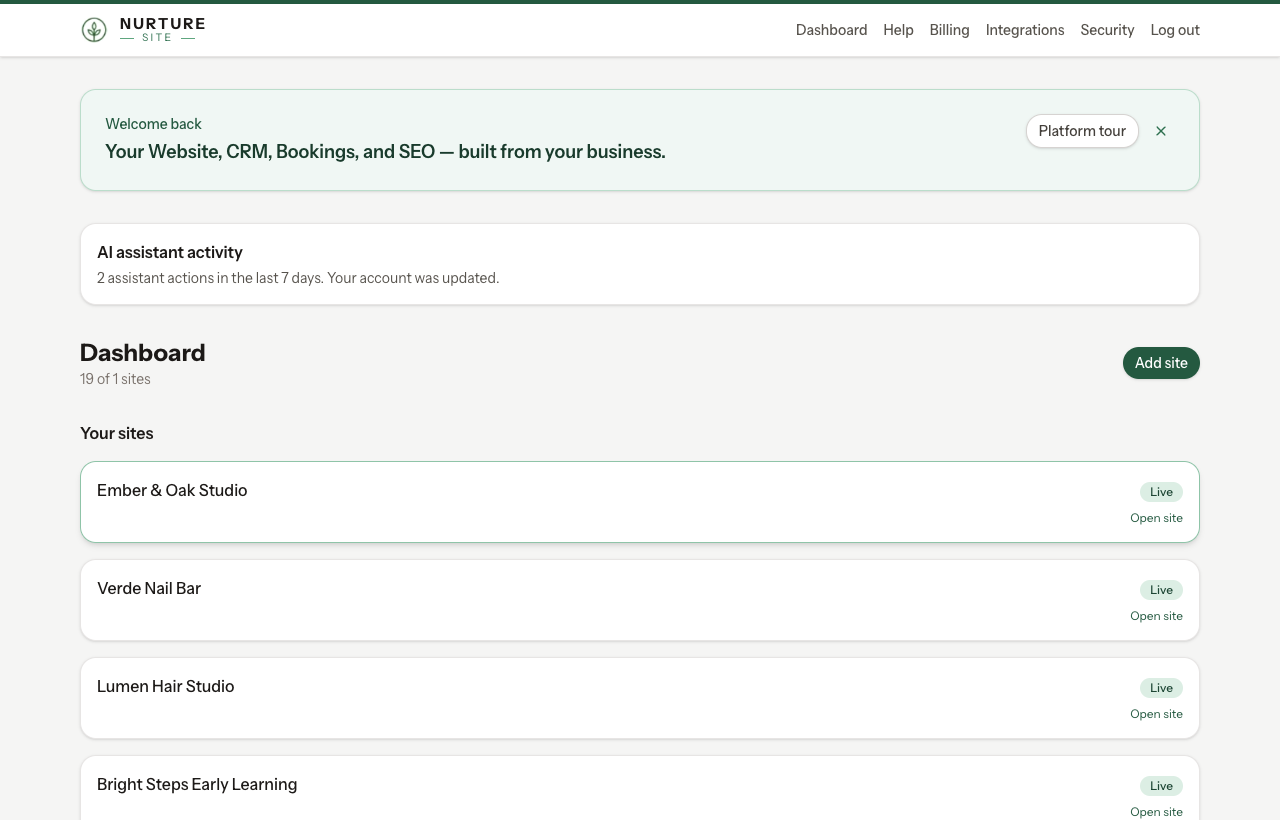Click the Live badge on Ember & Oak Studio
The height and width of the screenshot is (820, 1280).
(1161, 492)
